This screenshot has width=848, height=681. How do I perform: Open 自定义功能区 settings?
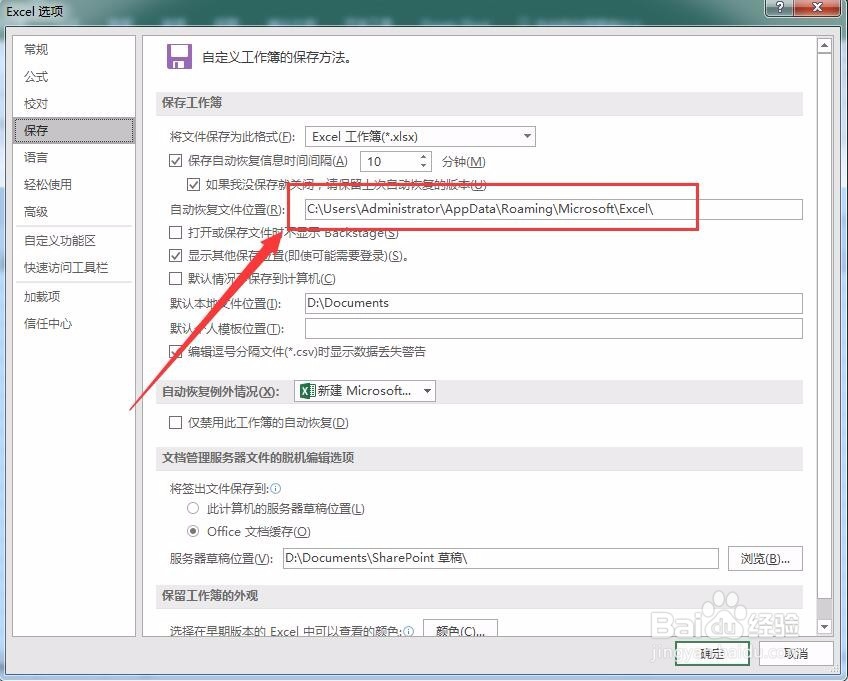pyautogui.click(x=74, y=240)
